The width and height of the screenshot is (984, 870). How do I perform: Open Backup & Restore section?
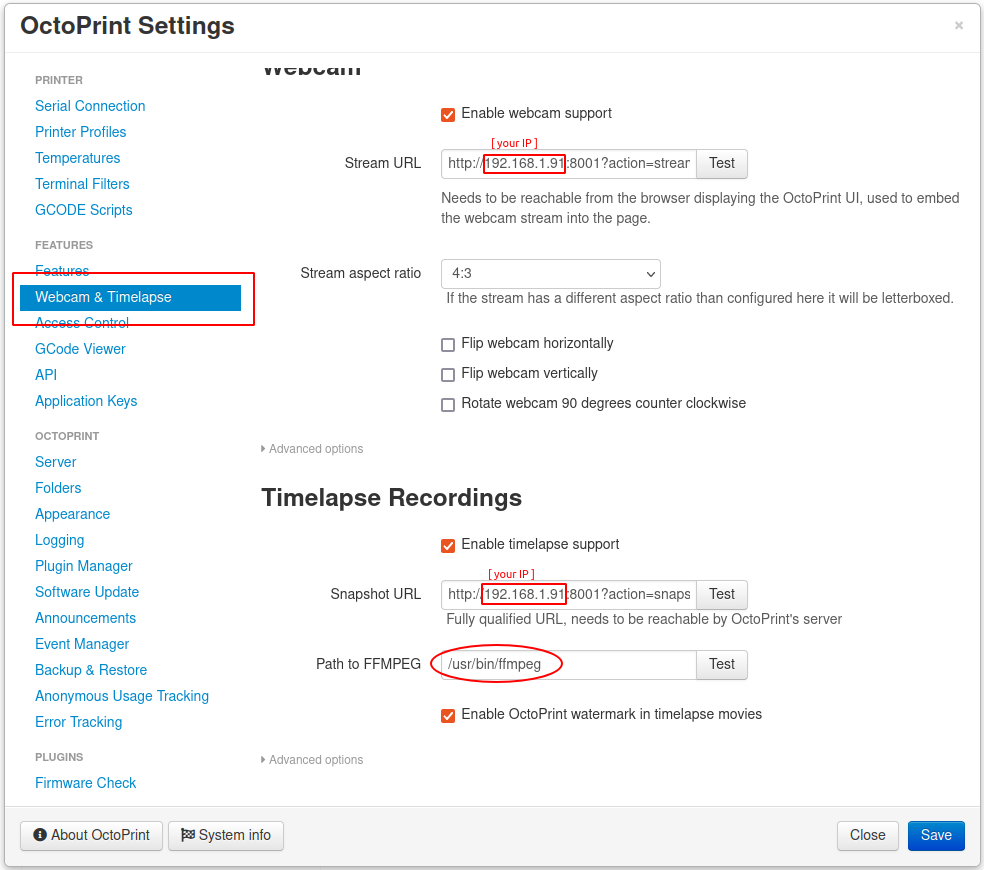click(x=91, y=670)
